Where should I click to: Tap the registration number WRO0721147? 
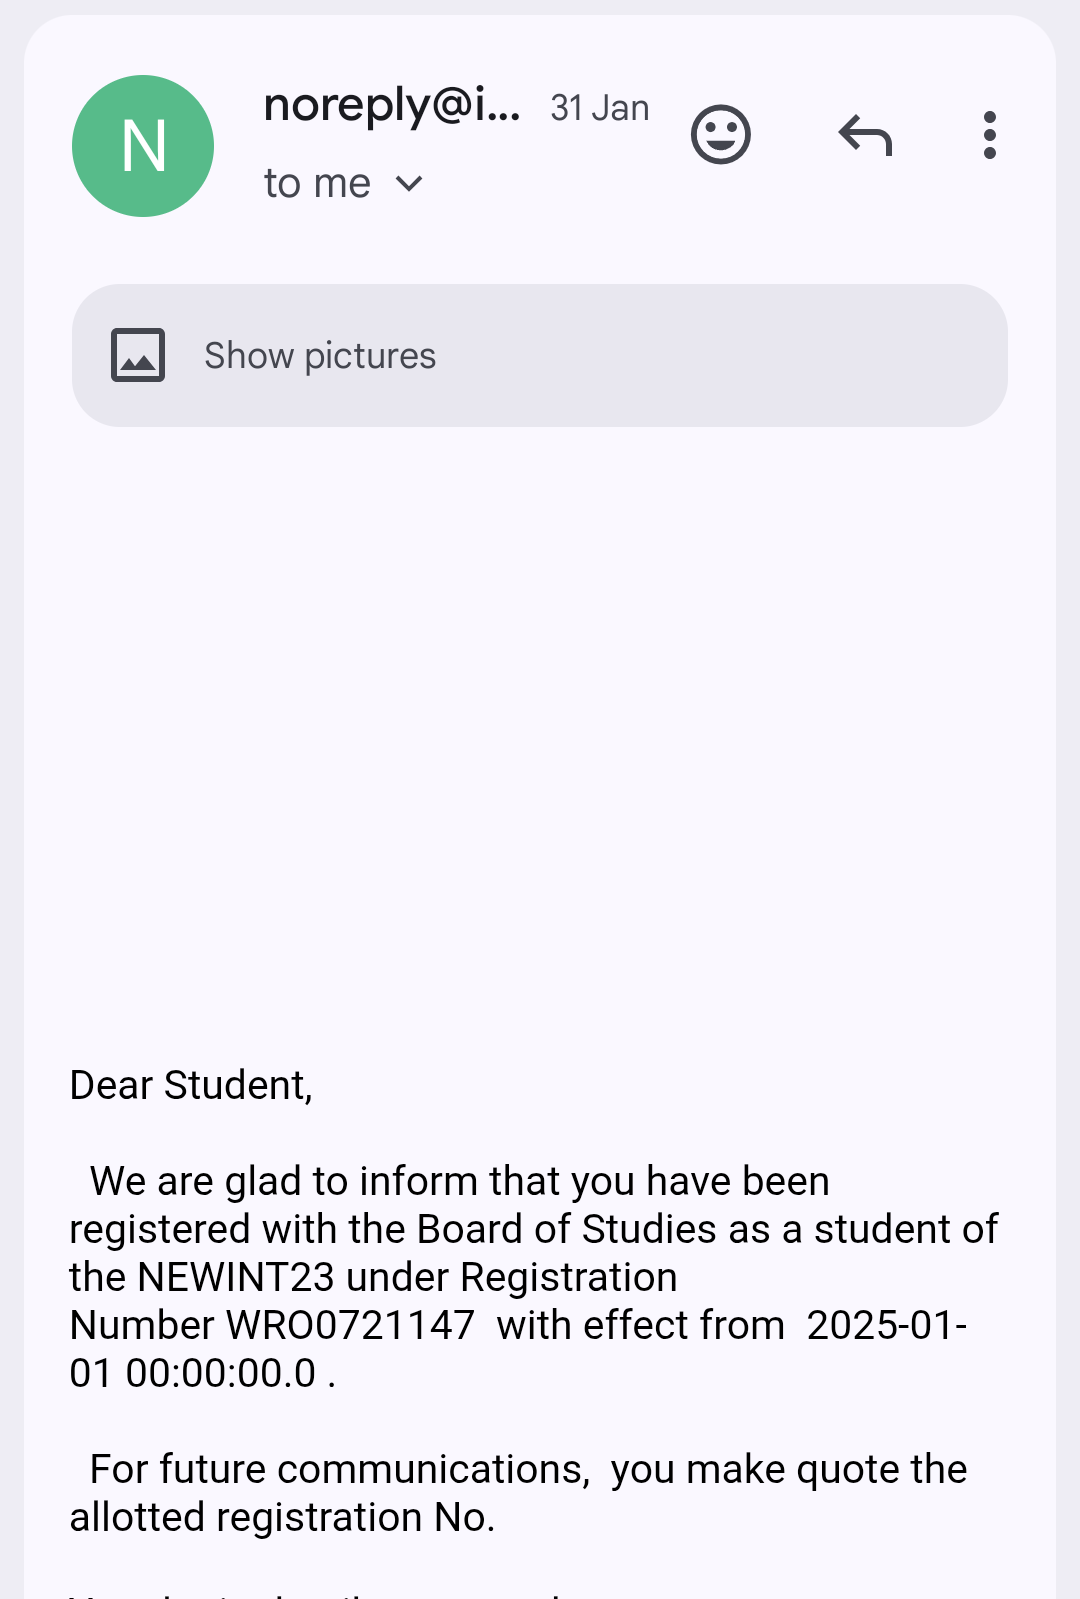pos(351,1325)
